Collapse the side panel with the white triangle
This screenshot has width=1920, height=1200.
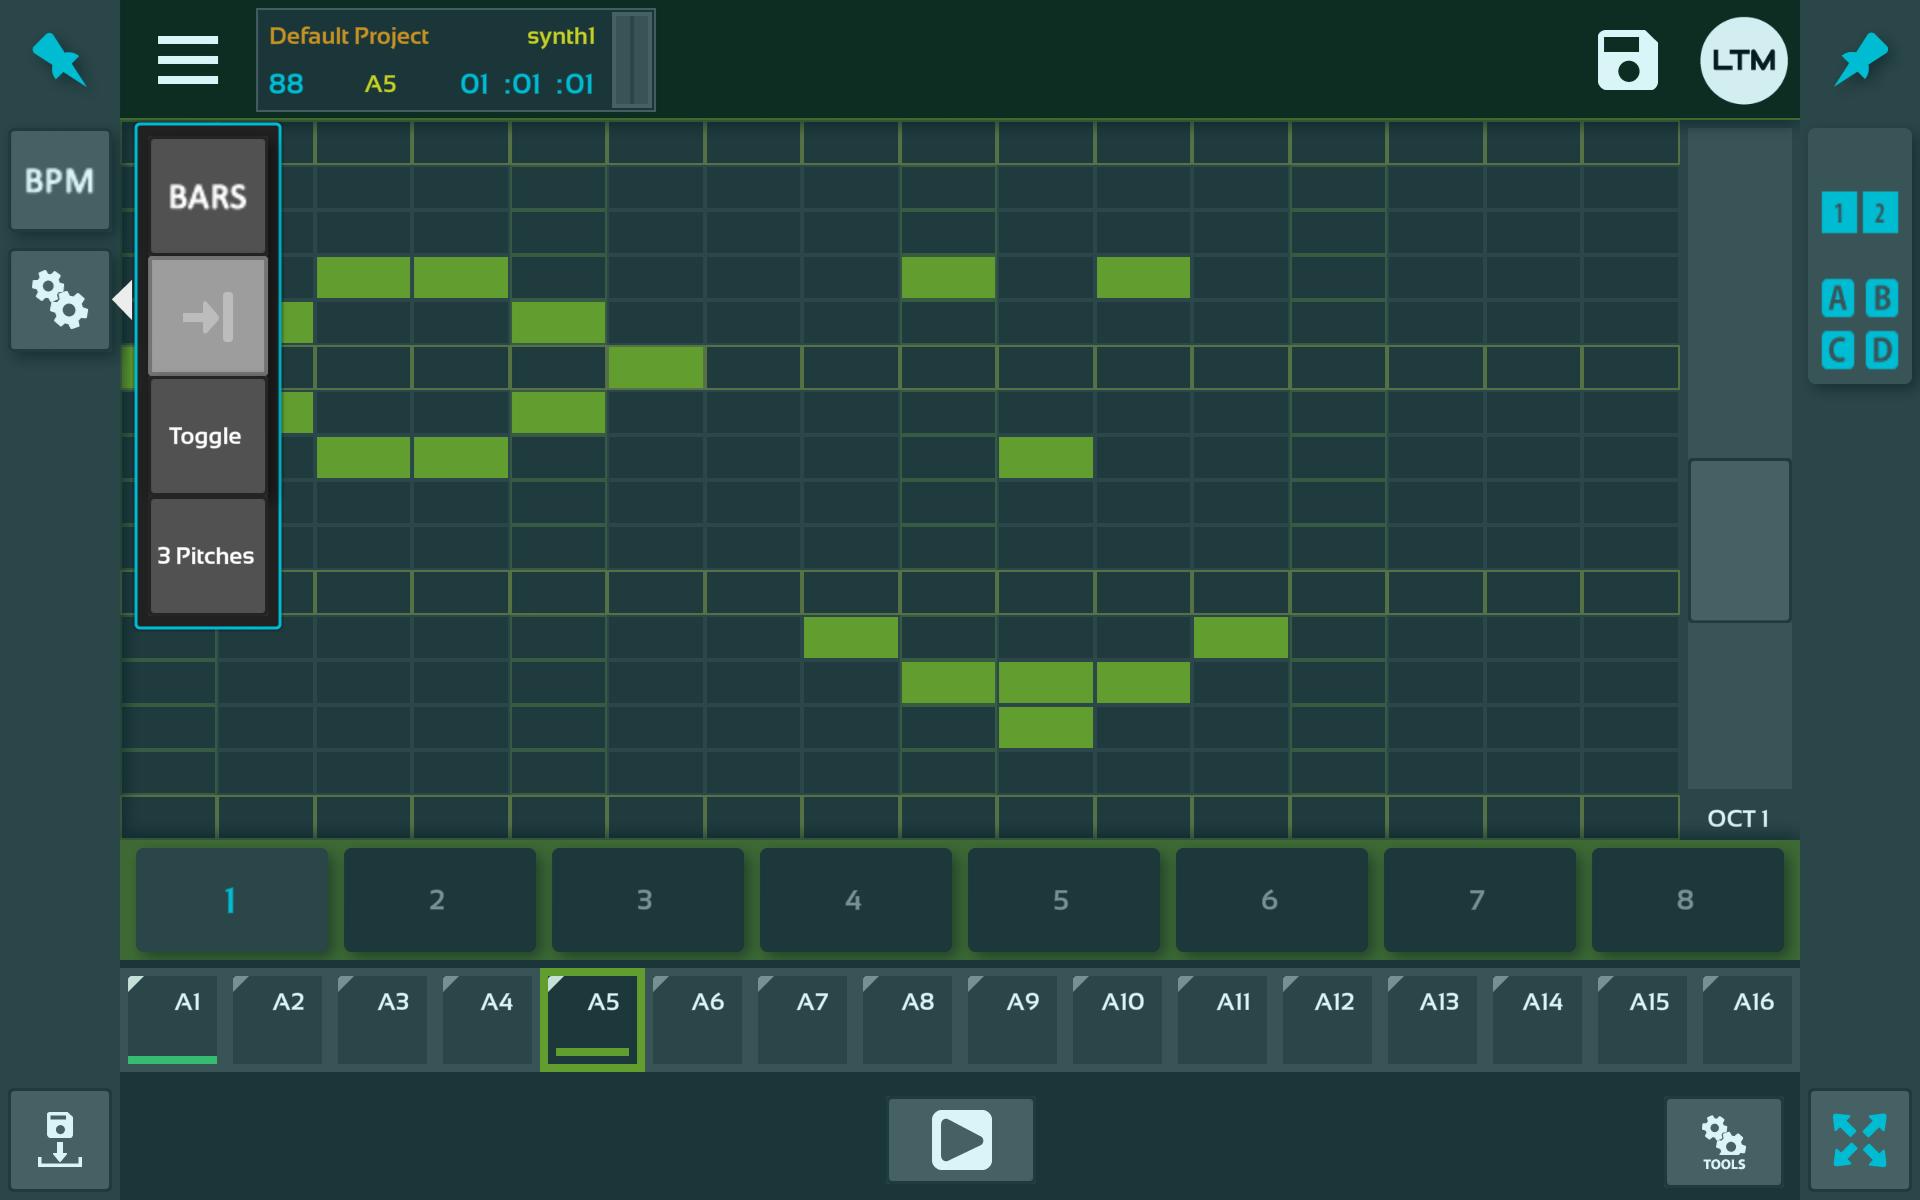pos(122,299)
